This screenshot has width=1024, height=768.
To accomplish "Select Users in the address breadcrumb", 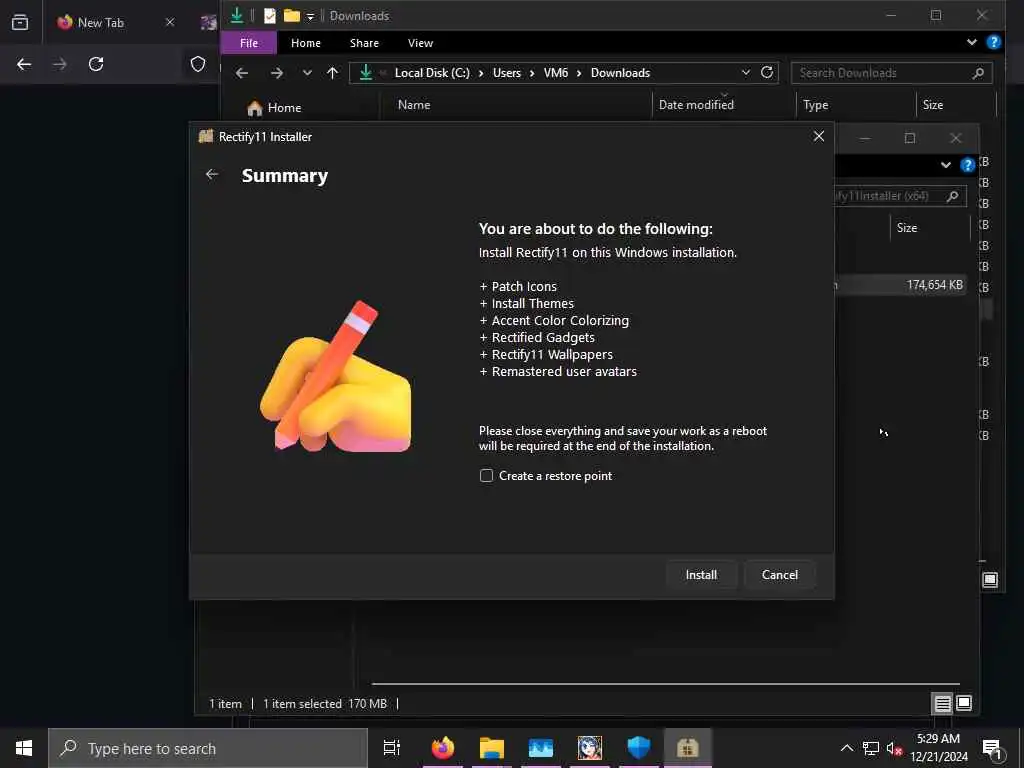I will click(507, 73).
